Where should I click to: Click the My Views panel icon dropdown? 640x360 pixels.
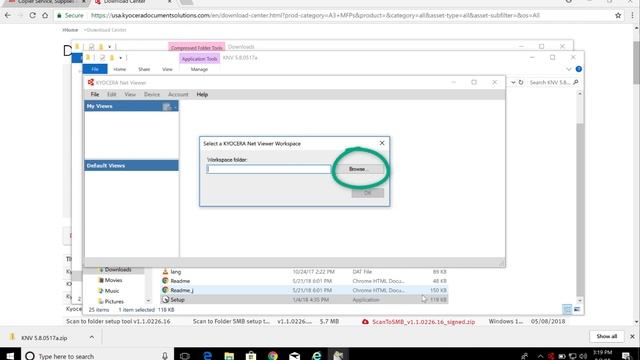click(169, 107)
